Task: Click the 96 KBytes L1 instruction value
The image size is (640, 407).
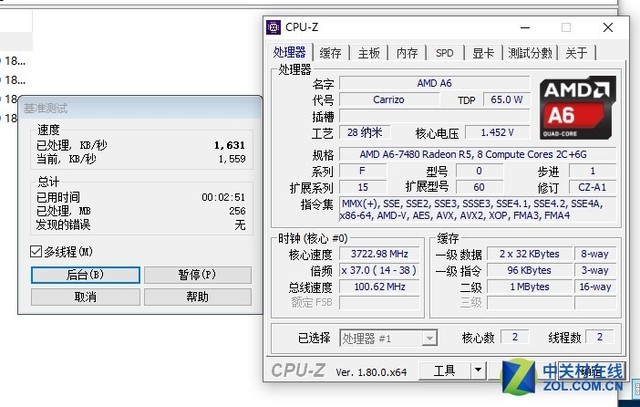Action: (x=529, y=270)
